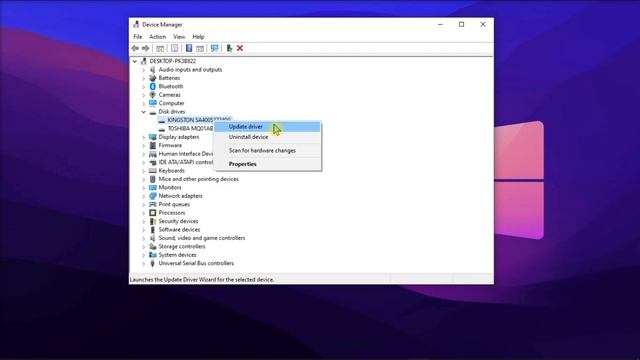640x360 pixels.
Task: Click the Cameras category icon
Action: 153,95
